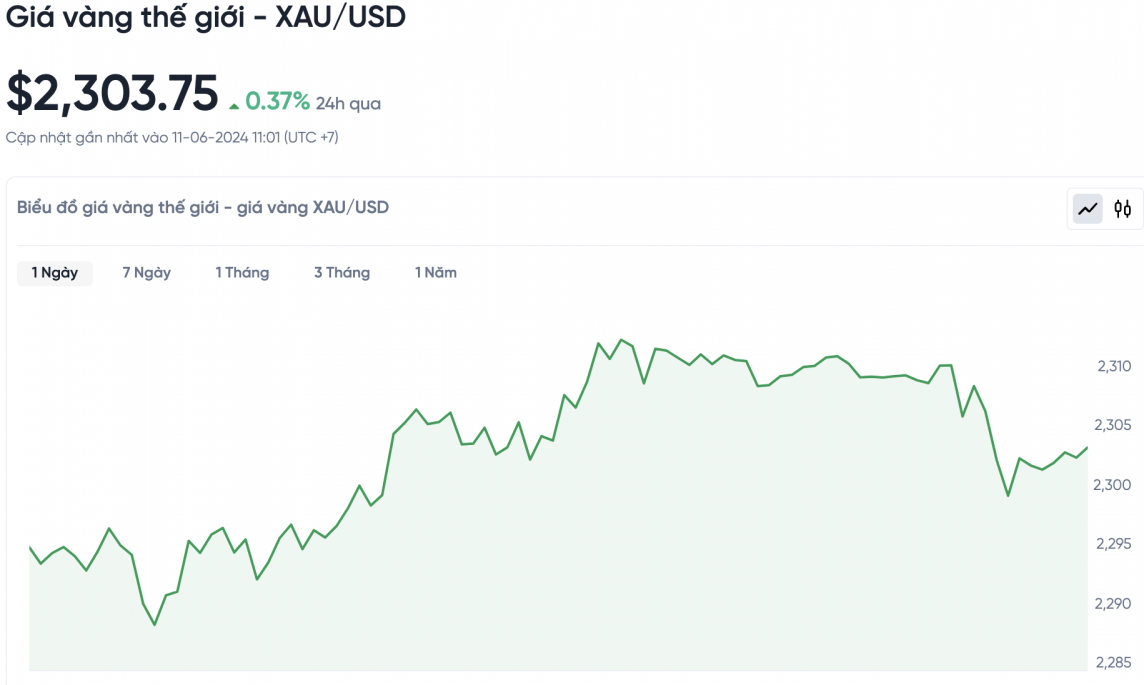View the 1 Năm price history
Screen dimensions: 1144x685
(x=436, y=273)
